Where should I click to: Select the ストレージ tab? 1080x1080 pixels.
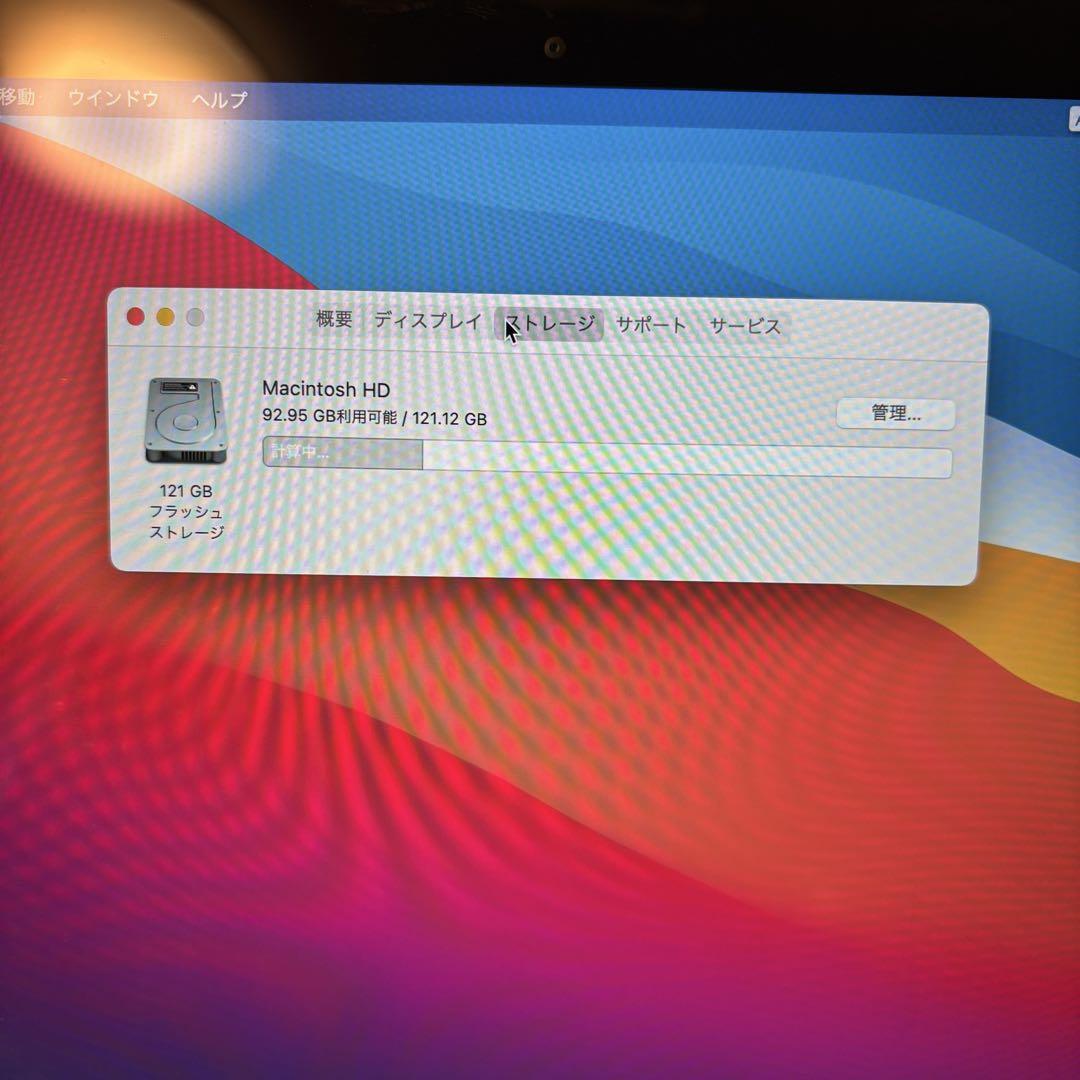tap(549, 324)
